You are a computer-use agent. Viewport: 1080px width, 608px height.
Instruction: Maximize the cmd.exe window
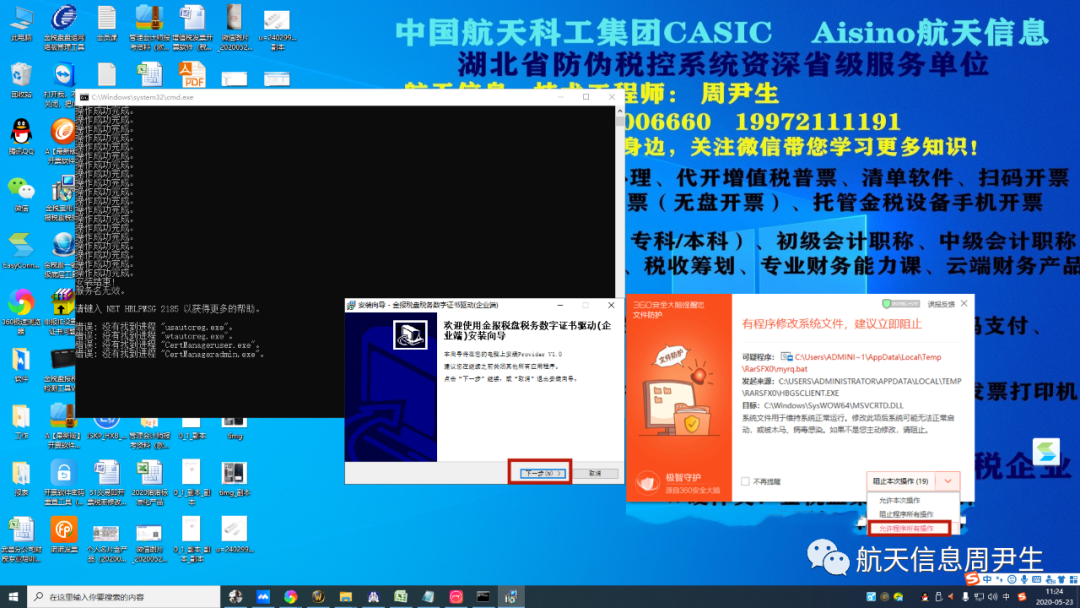[586, 97]
